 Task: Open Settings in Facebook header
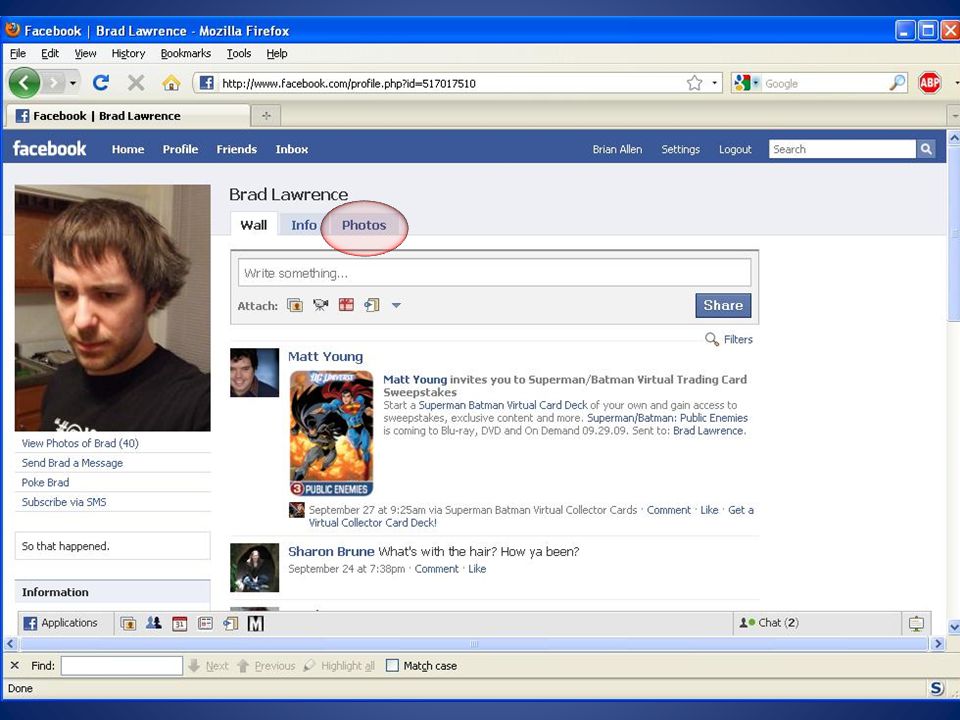pos(680,149)
